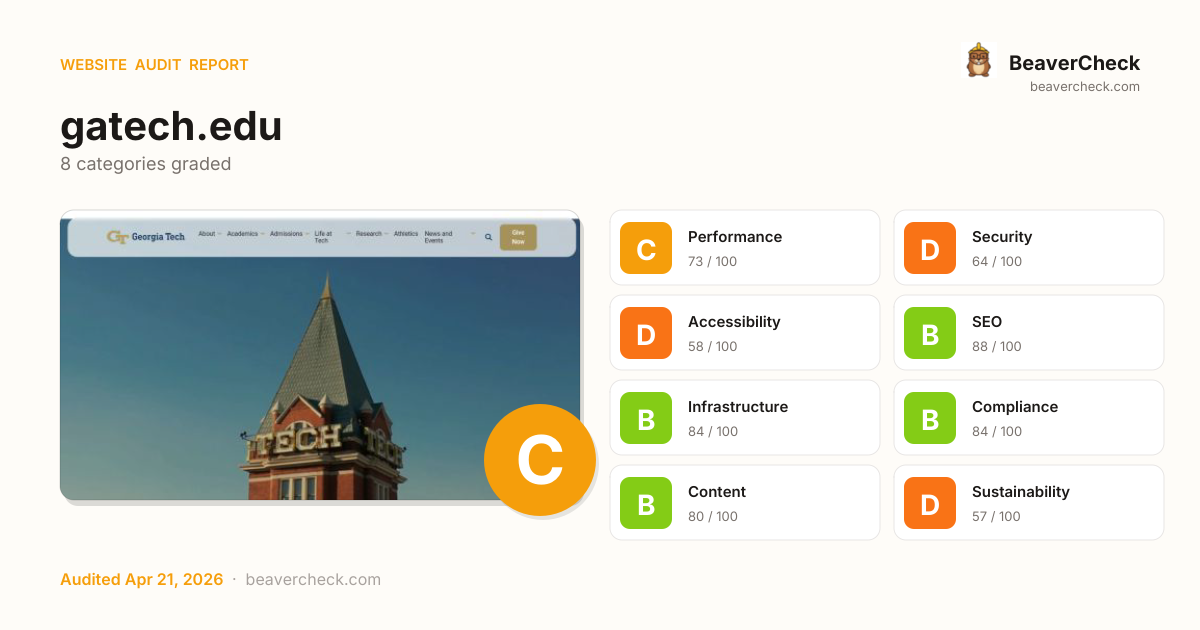The image size is (1200, 630).
Task: Click the BeaverCheck beaver mascot logo
Action: [x=978, y=61]
